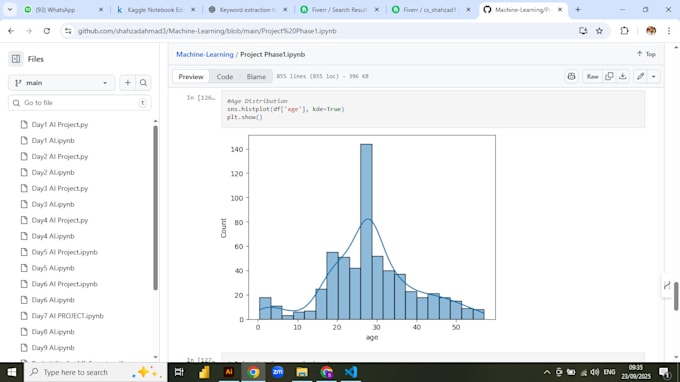Viewport: 680px width, 382px height.
Task: Focus the Go to file input
Action: click(x=79, y=103)
